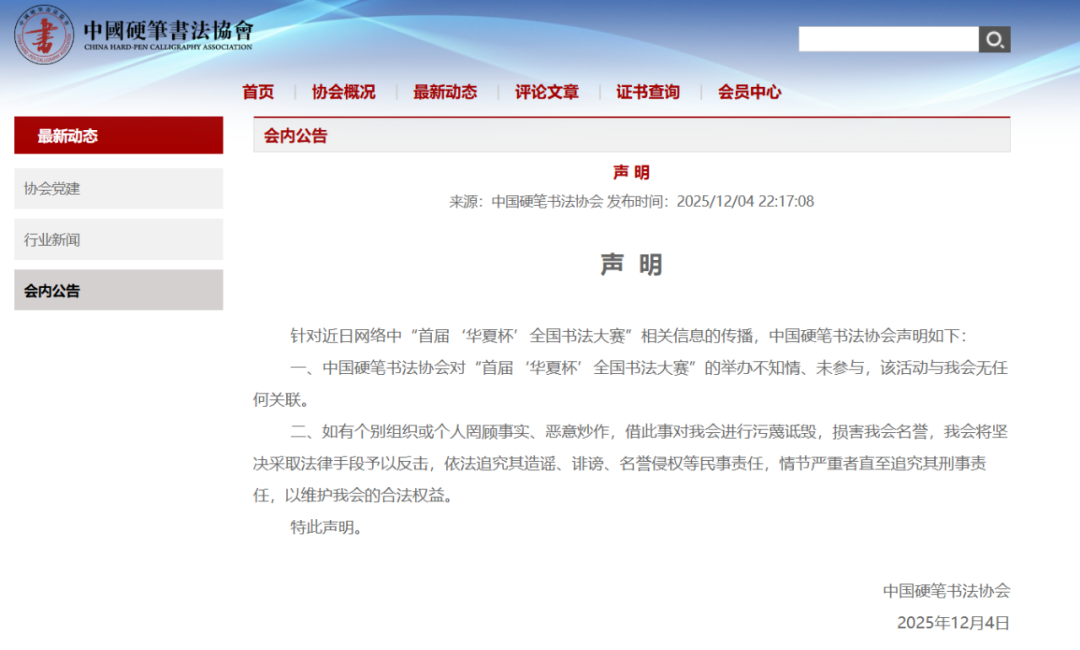The height and width of the screenshot is (650, 1080).
Task: Click the 特此声明 closing line
Action: point(326,527)
